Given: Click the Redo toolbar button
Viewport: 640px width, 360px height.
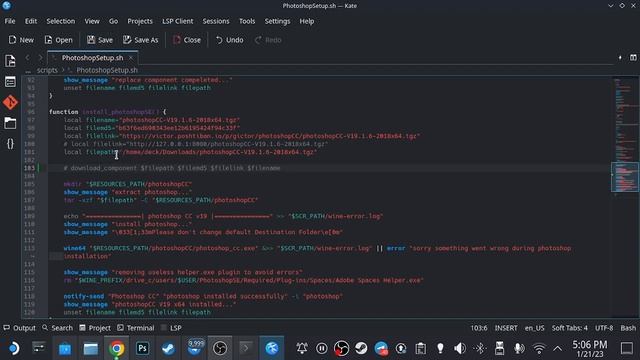Looking at the screenshot, I should (268, 40).
